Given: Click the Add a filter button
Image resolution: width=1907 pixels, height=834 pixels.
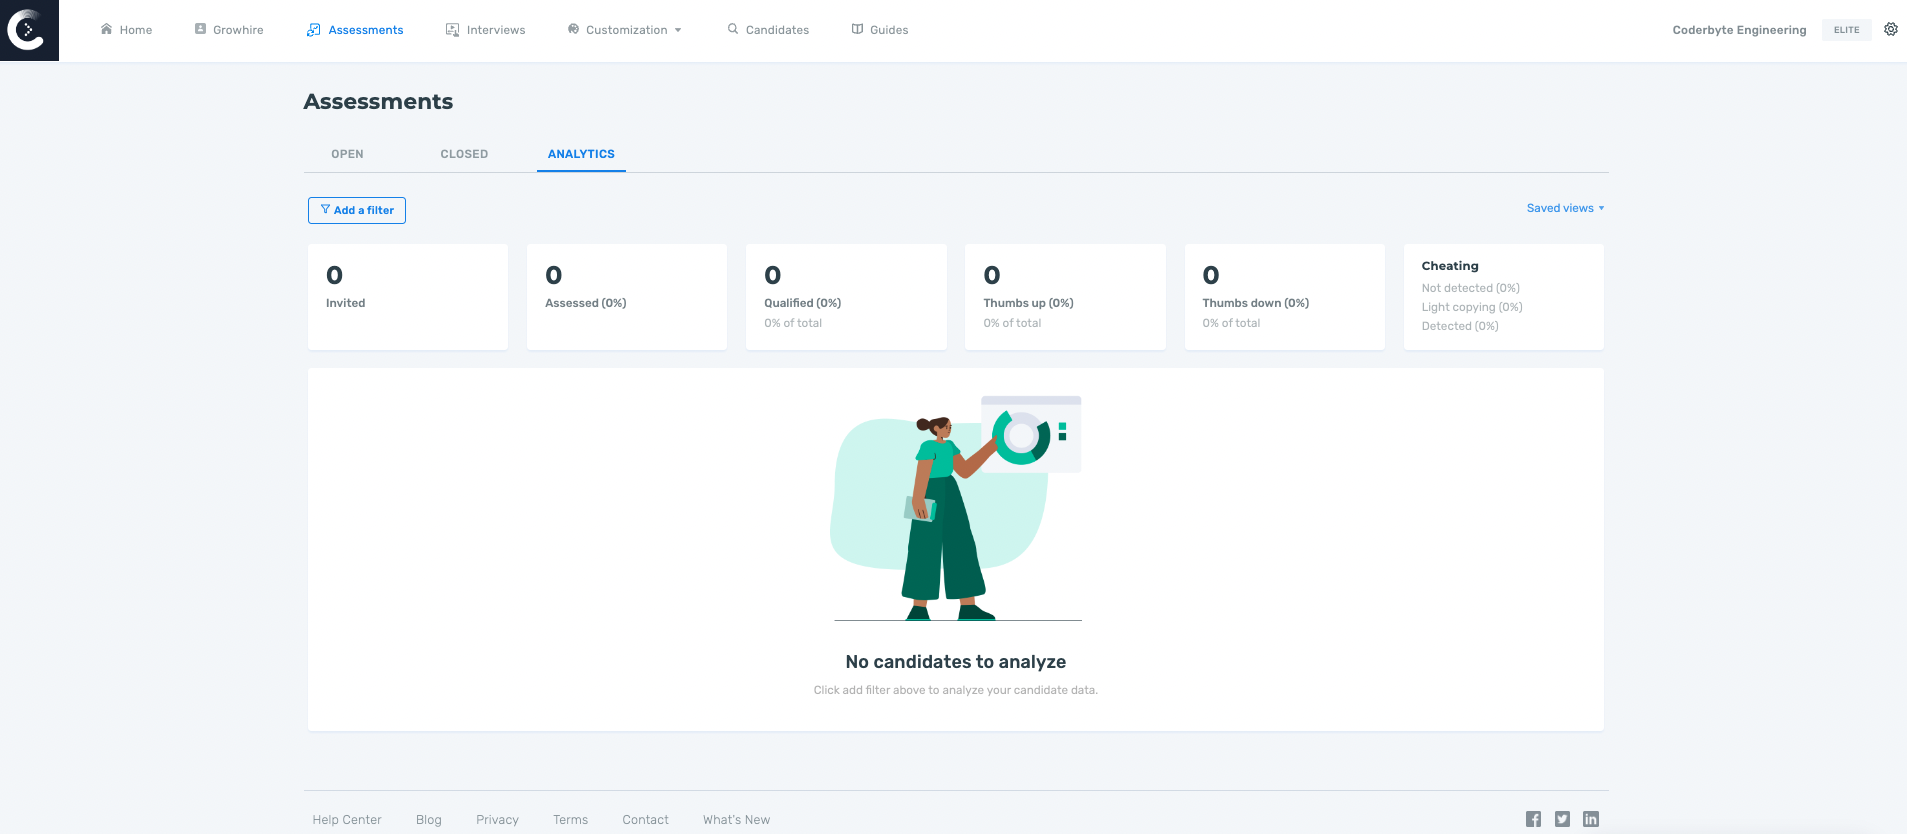Looking at the screenshot, I should pyautogui.click(x=357, y=210).
